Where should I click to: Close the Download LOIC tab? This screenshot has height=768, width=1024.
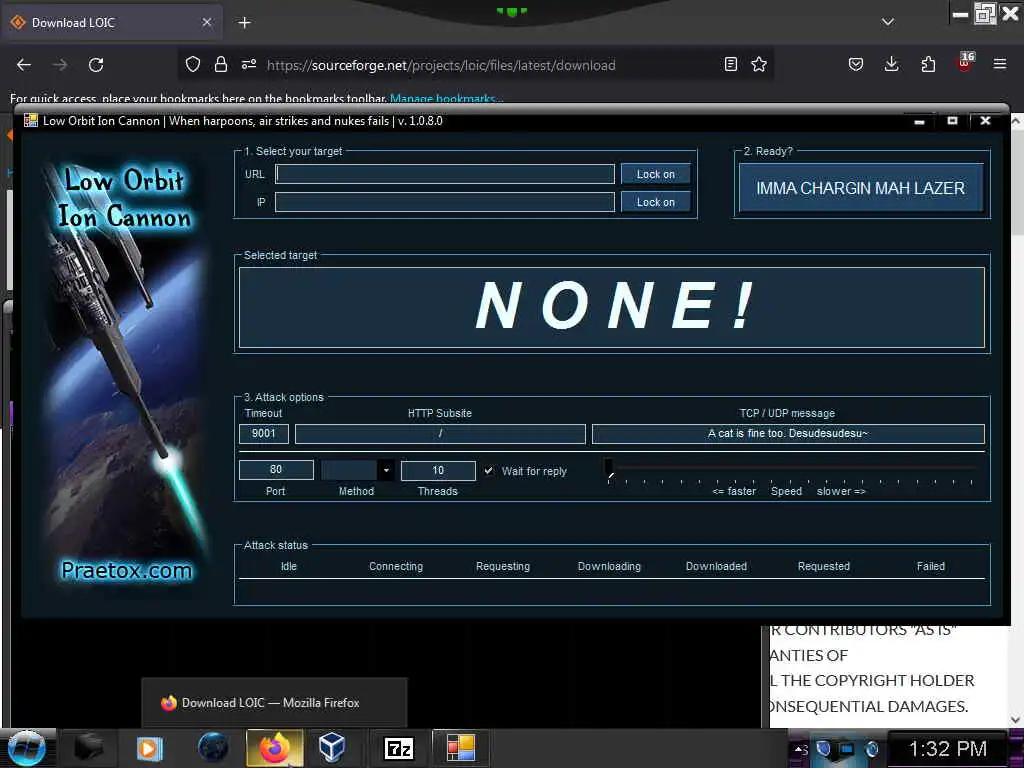point(207,22)
